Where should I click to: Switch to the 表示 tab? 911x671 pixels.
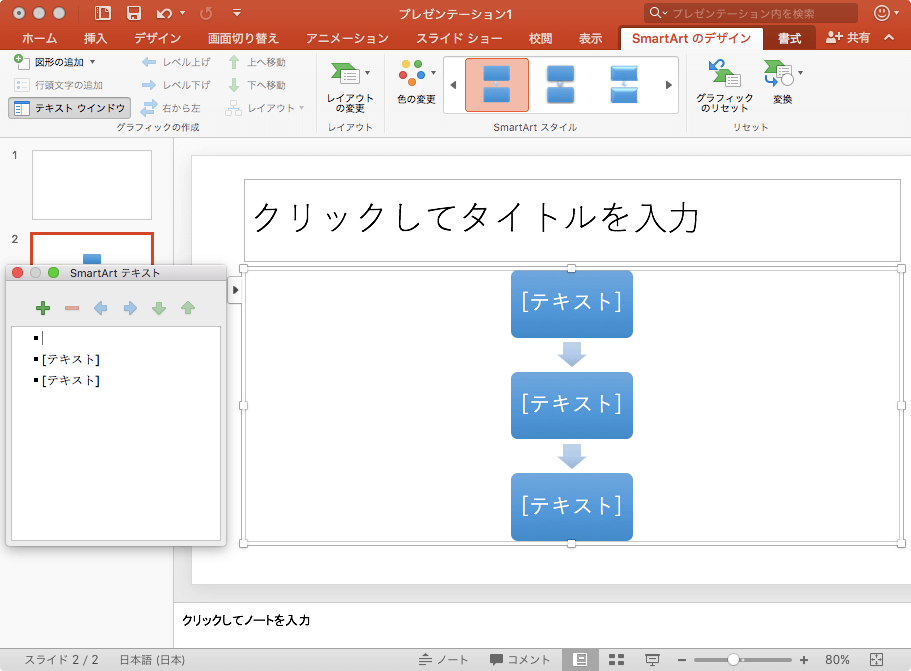click(x=590, y=38)
